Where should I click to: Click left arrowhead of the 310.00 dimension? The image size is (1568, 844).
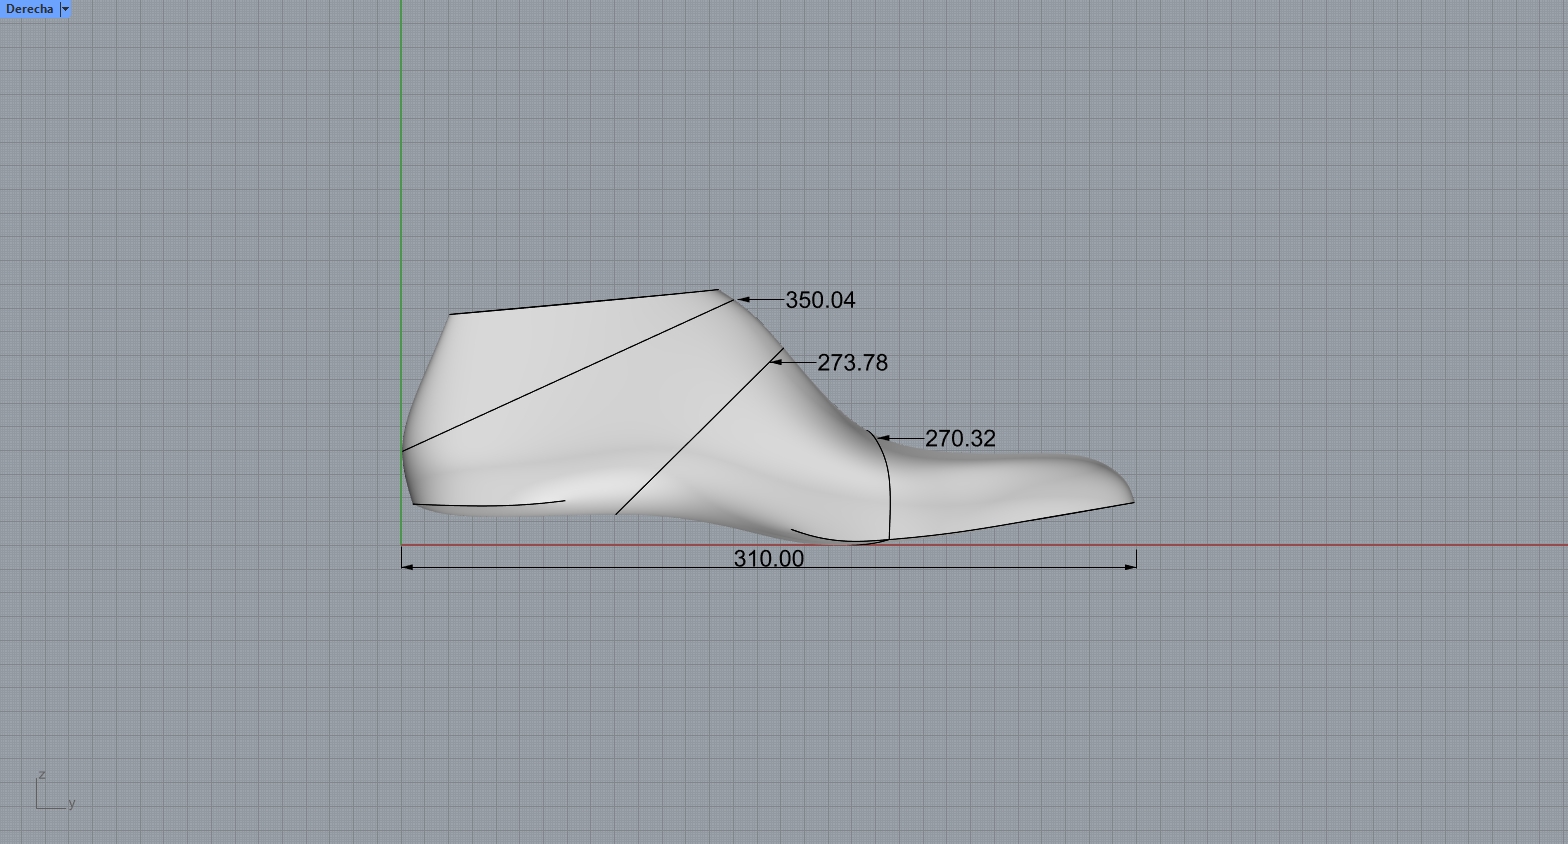click(407, 566)
